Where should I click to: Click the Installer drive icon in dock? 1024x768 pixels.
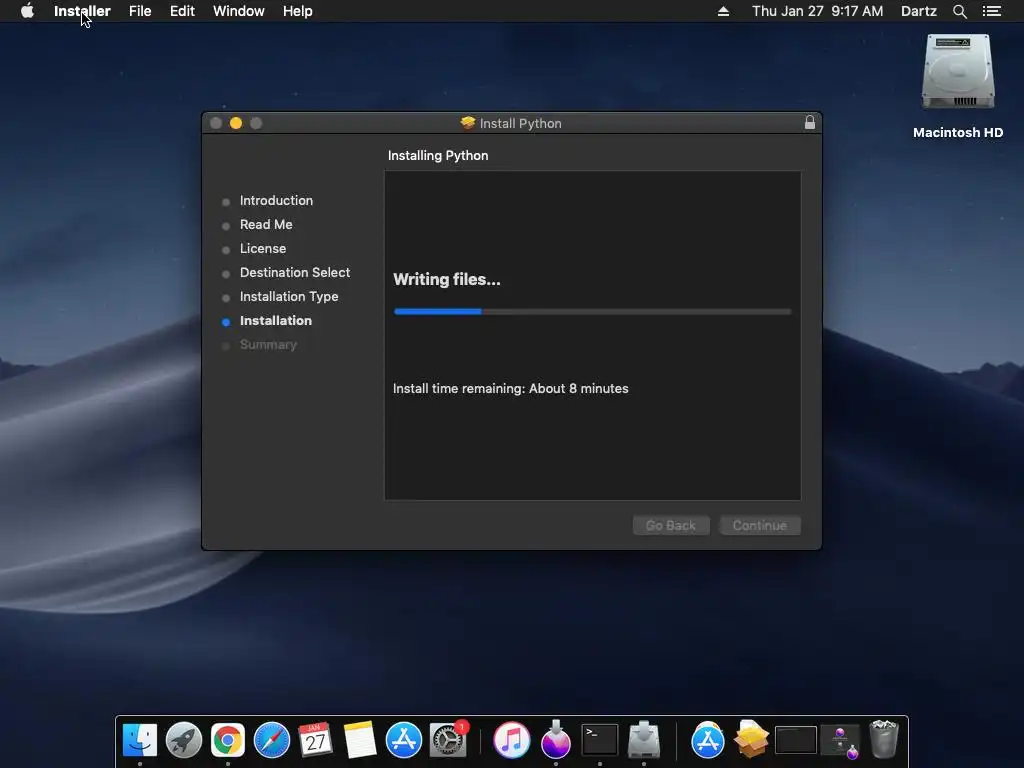pyautogui.click(x=644, y=740)
